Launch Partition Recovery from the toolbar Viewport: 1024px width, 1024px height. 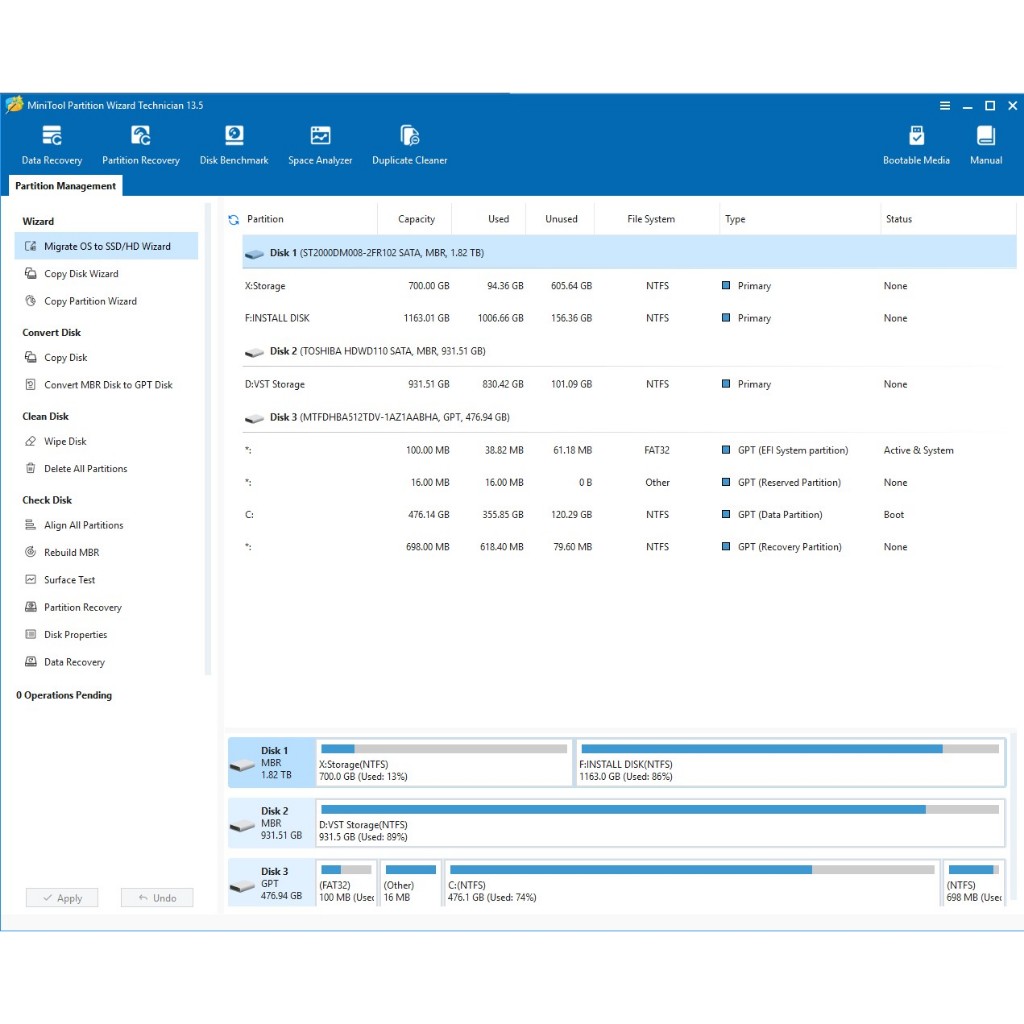tap(141, 144)
